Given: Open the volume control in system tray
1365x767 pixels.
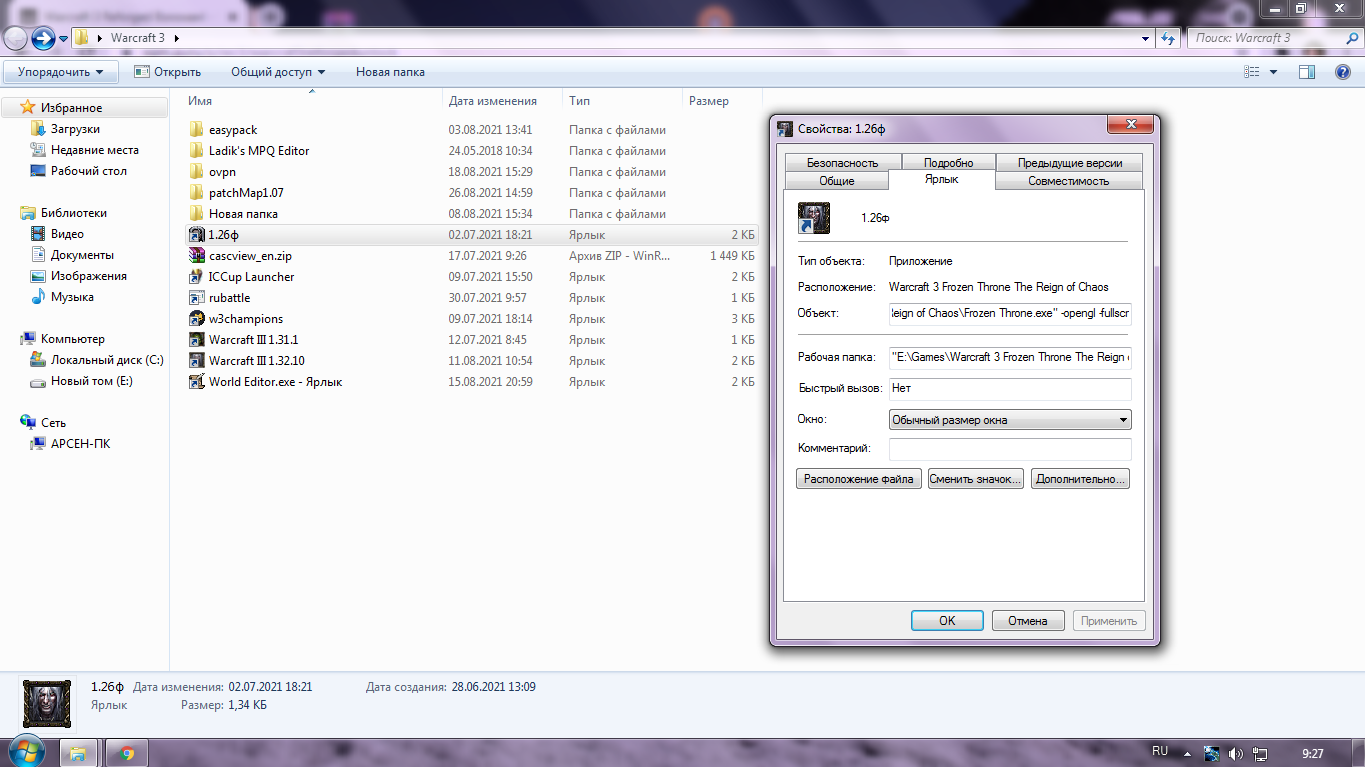Looking at the screenshot, I should [1236, 753].
